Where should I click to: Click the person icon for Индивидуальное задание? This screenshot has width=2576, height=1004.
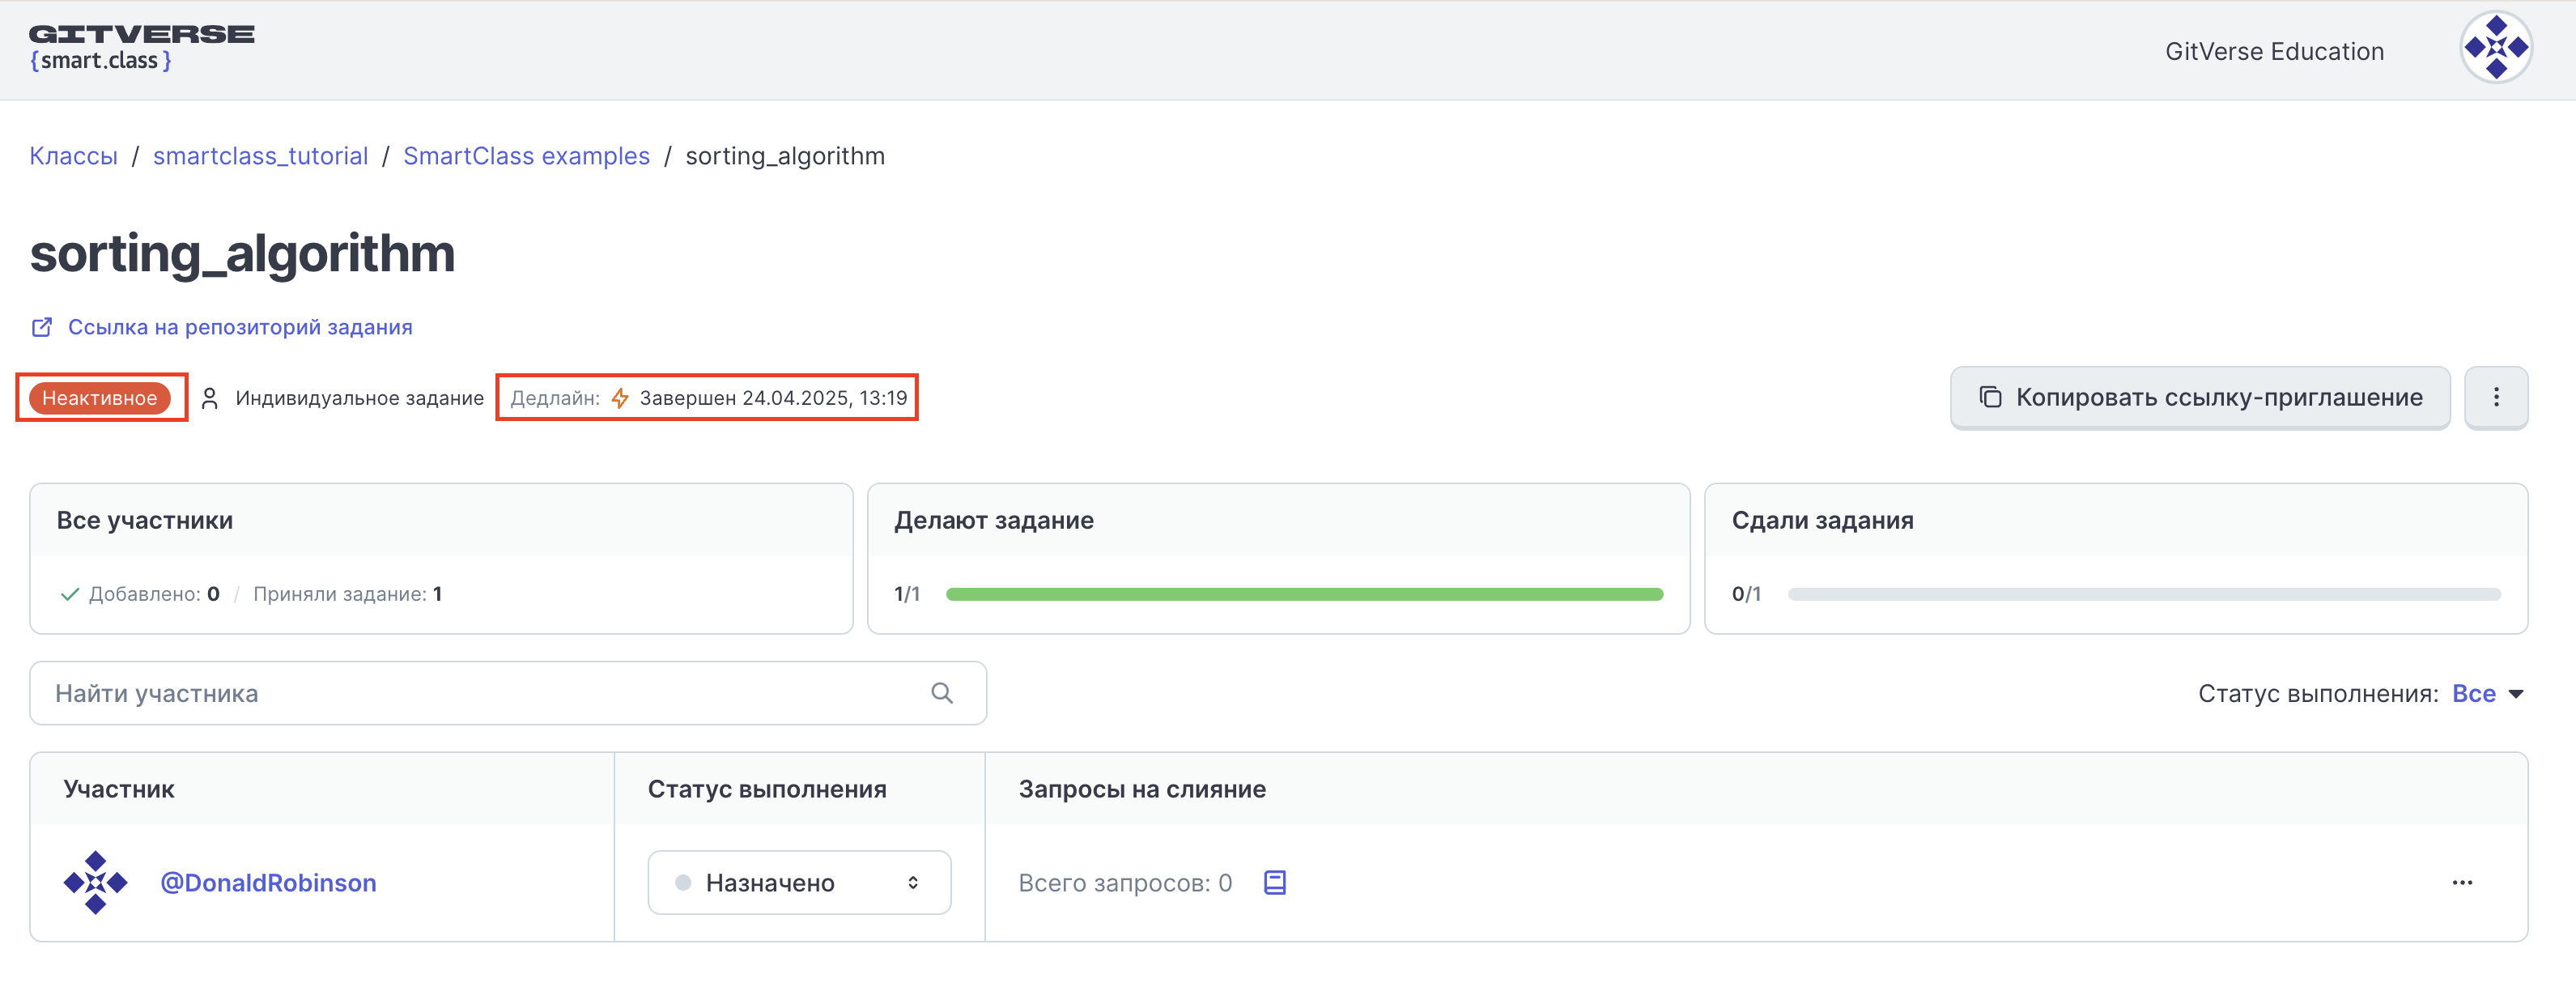tap(209, 398)
